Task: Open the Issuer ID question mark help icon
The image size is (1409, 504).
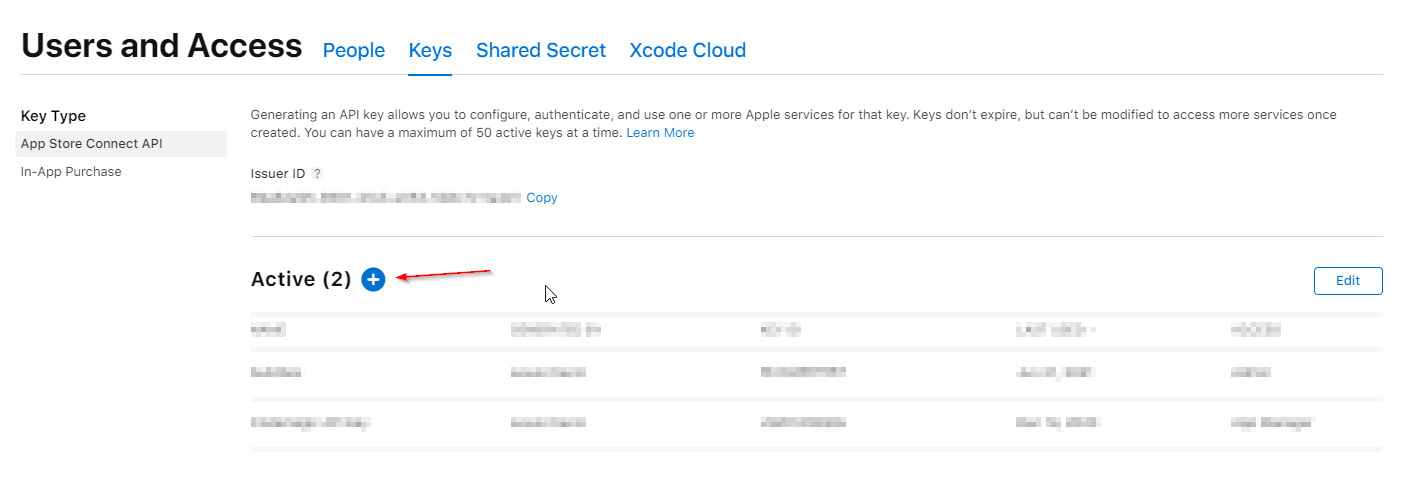Action: (x=317, y=173)
